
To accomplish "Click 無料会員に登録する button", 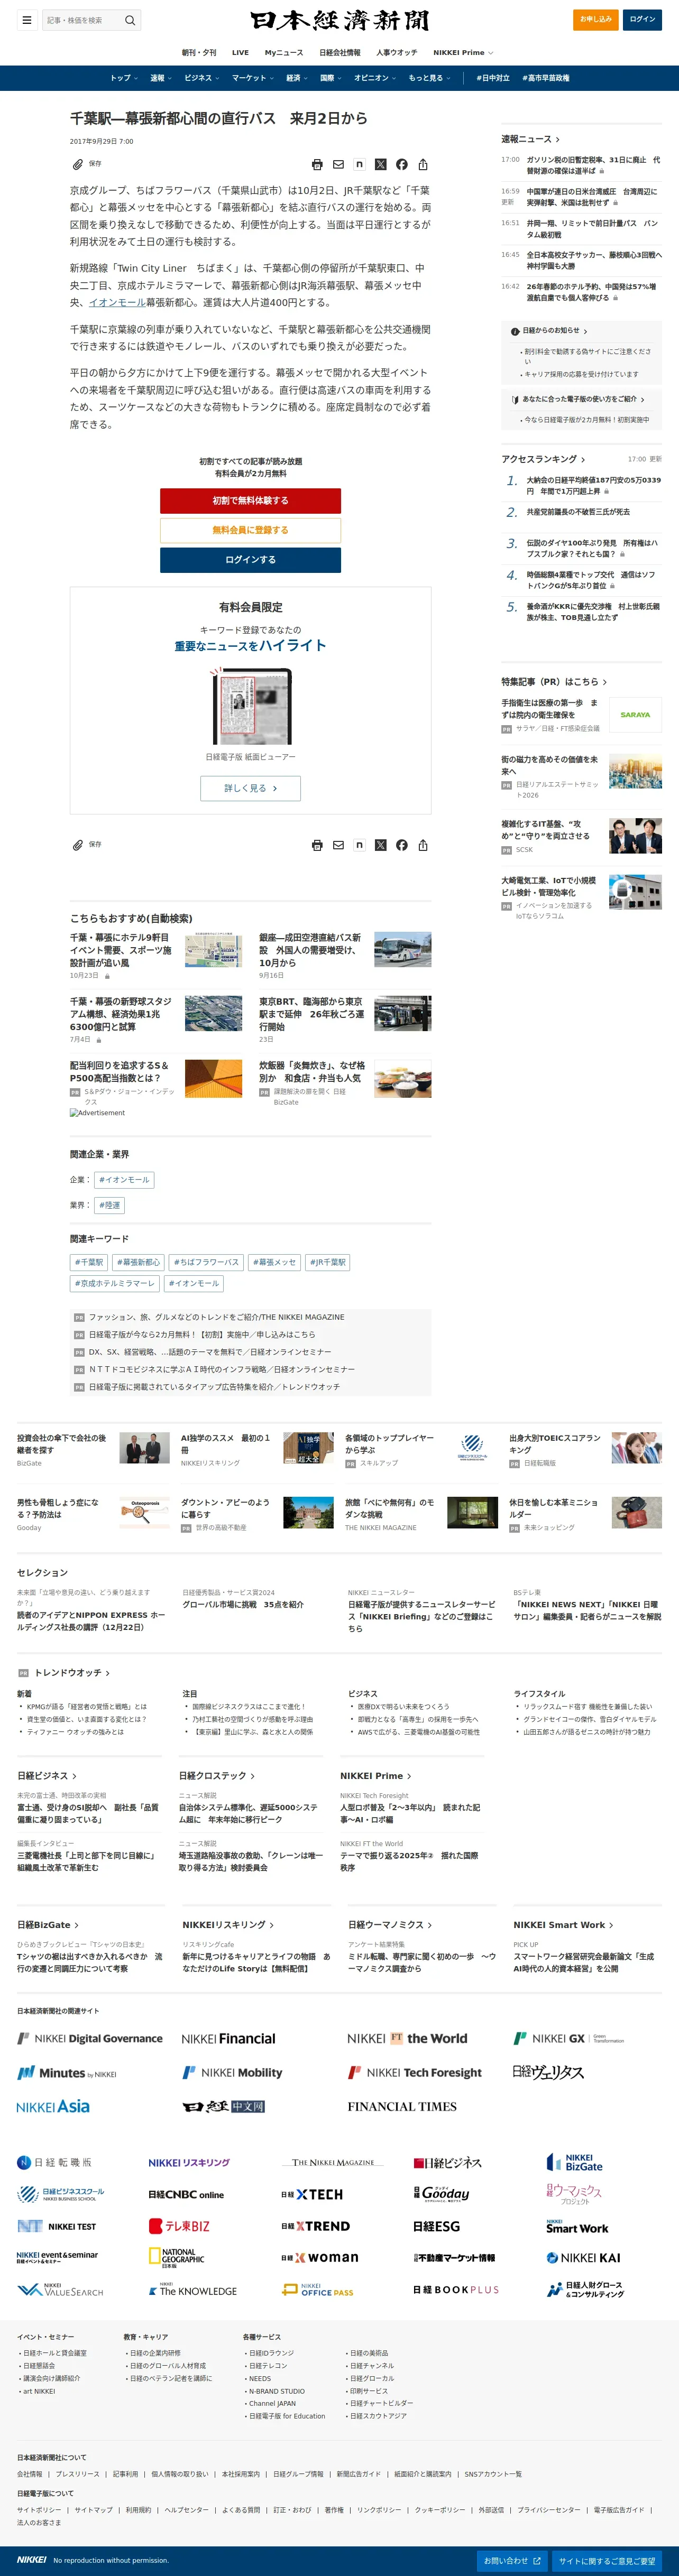I will 250,530.
